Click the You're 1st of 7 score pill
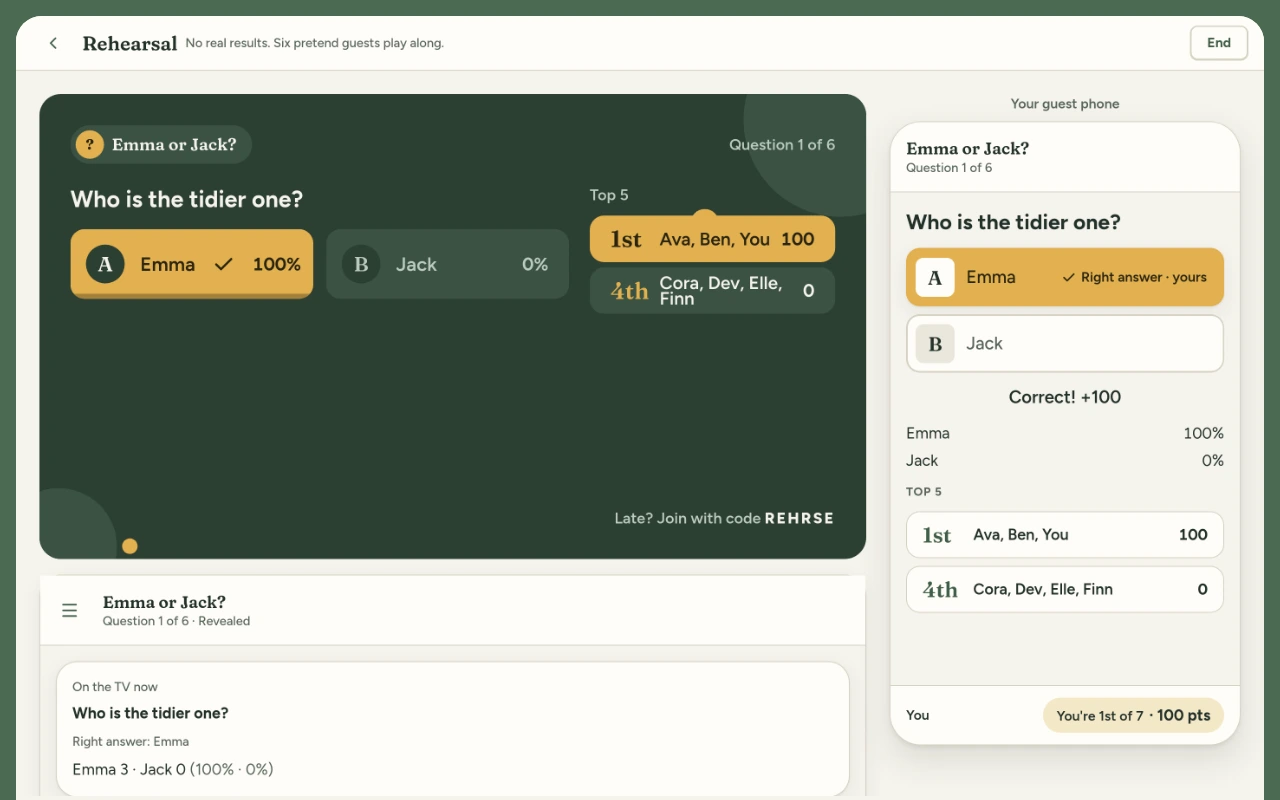The width and height of the screenshot is (1280, 800). (x=1133, y=715)
